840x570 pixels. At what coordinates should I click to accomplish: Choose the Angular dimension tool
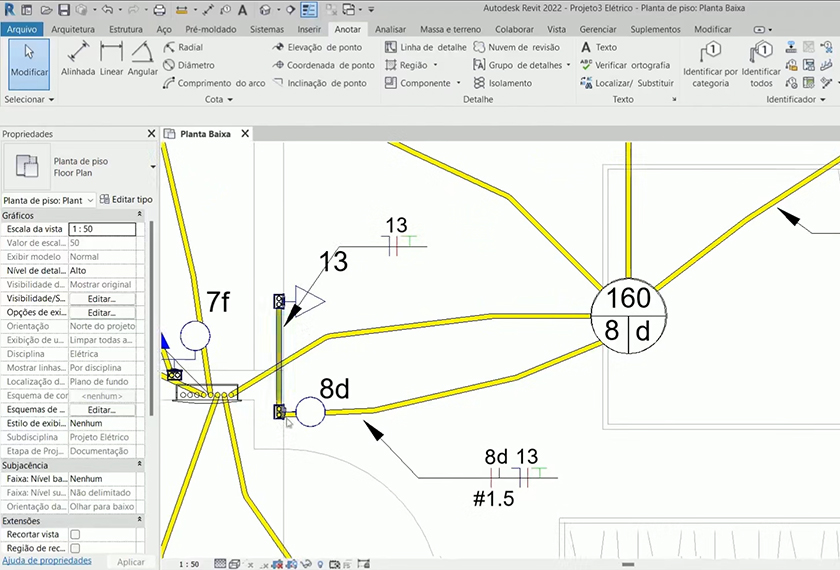click(143, 58)
